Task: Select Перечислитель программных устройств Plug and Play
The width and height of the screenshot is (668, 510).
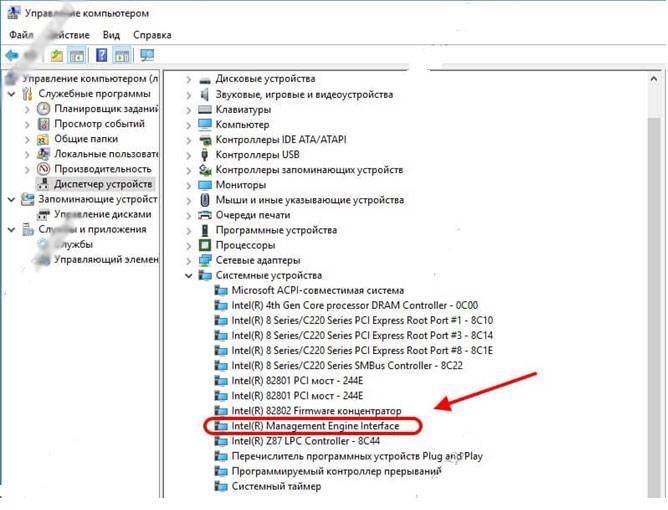Action: [357, 456]
